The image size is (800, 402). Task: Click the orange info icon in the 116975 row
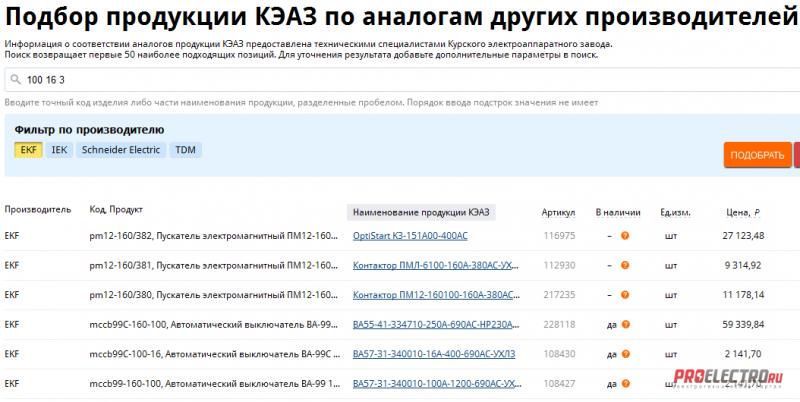(x=625, y=236)
